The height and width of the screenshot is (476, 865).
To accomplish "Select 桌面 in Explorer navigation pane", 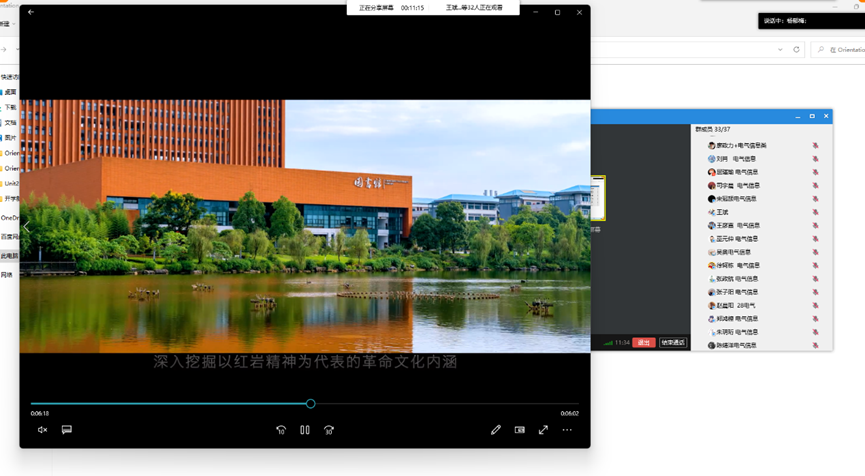I will click(10, 92).
